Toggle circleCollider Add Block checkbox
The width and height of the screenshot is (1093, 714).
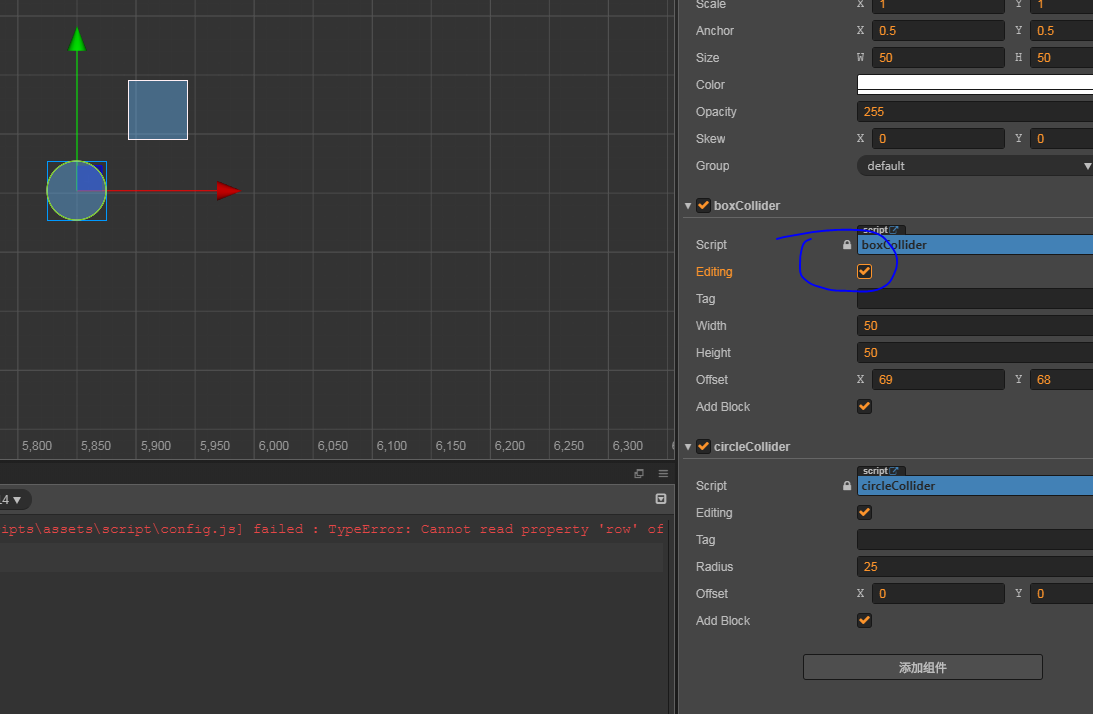(864, 621)
